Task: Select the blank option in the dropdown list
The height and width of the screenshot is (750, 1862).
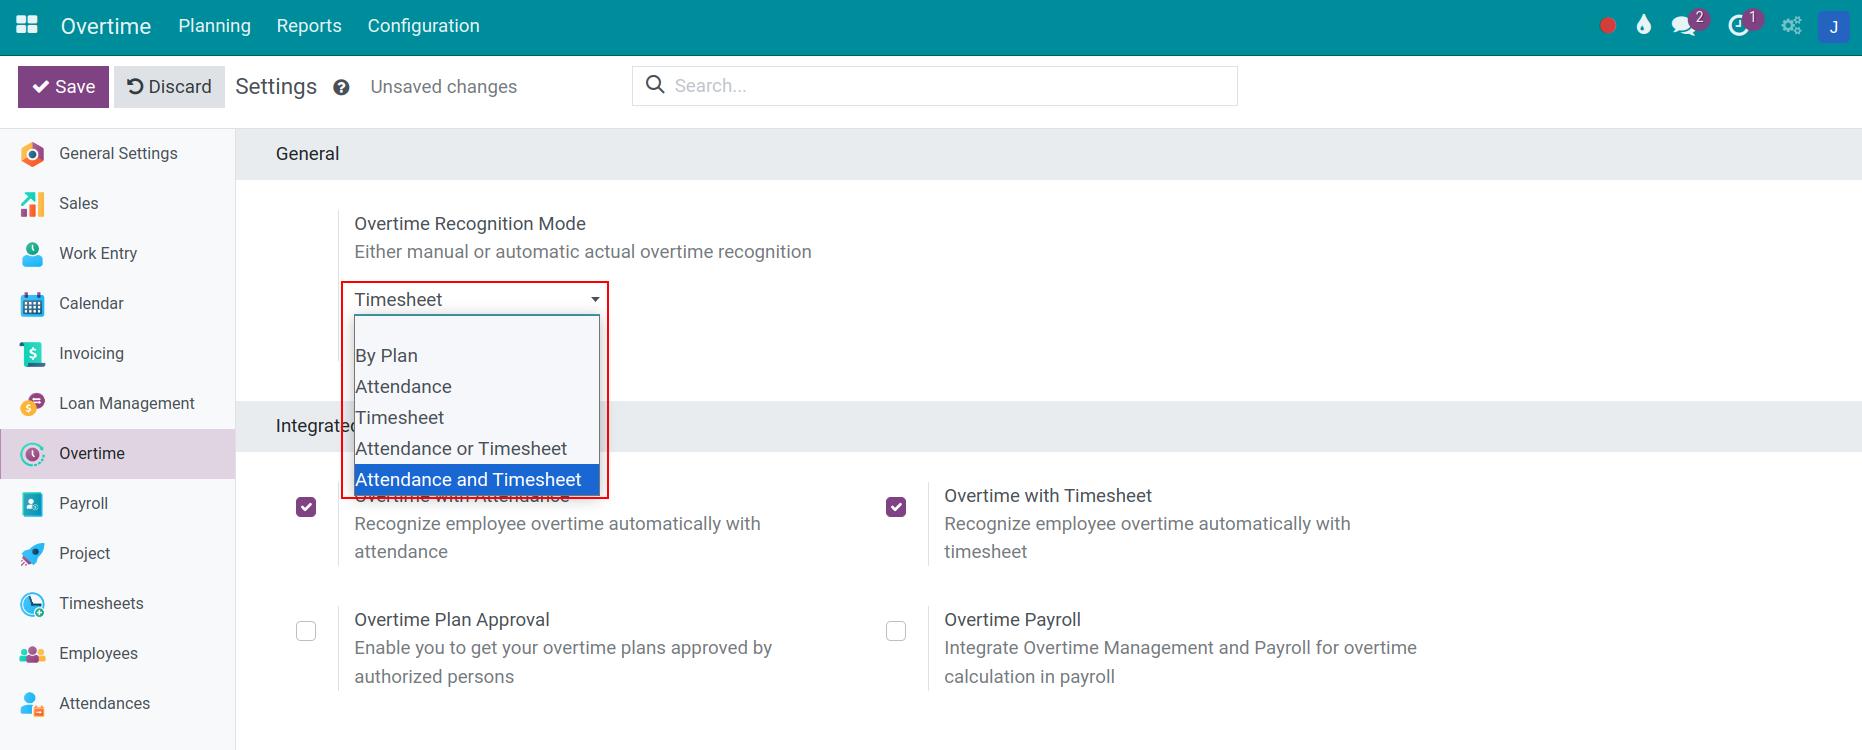Action: tap(477, 328)
